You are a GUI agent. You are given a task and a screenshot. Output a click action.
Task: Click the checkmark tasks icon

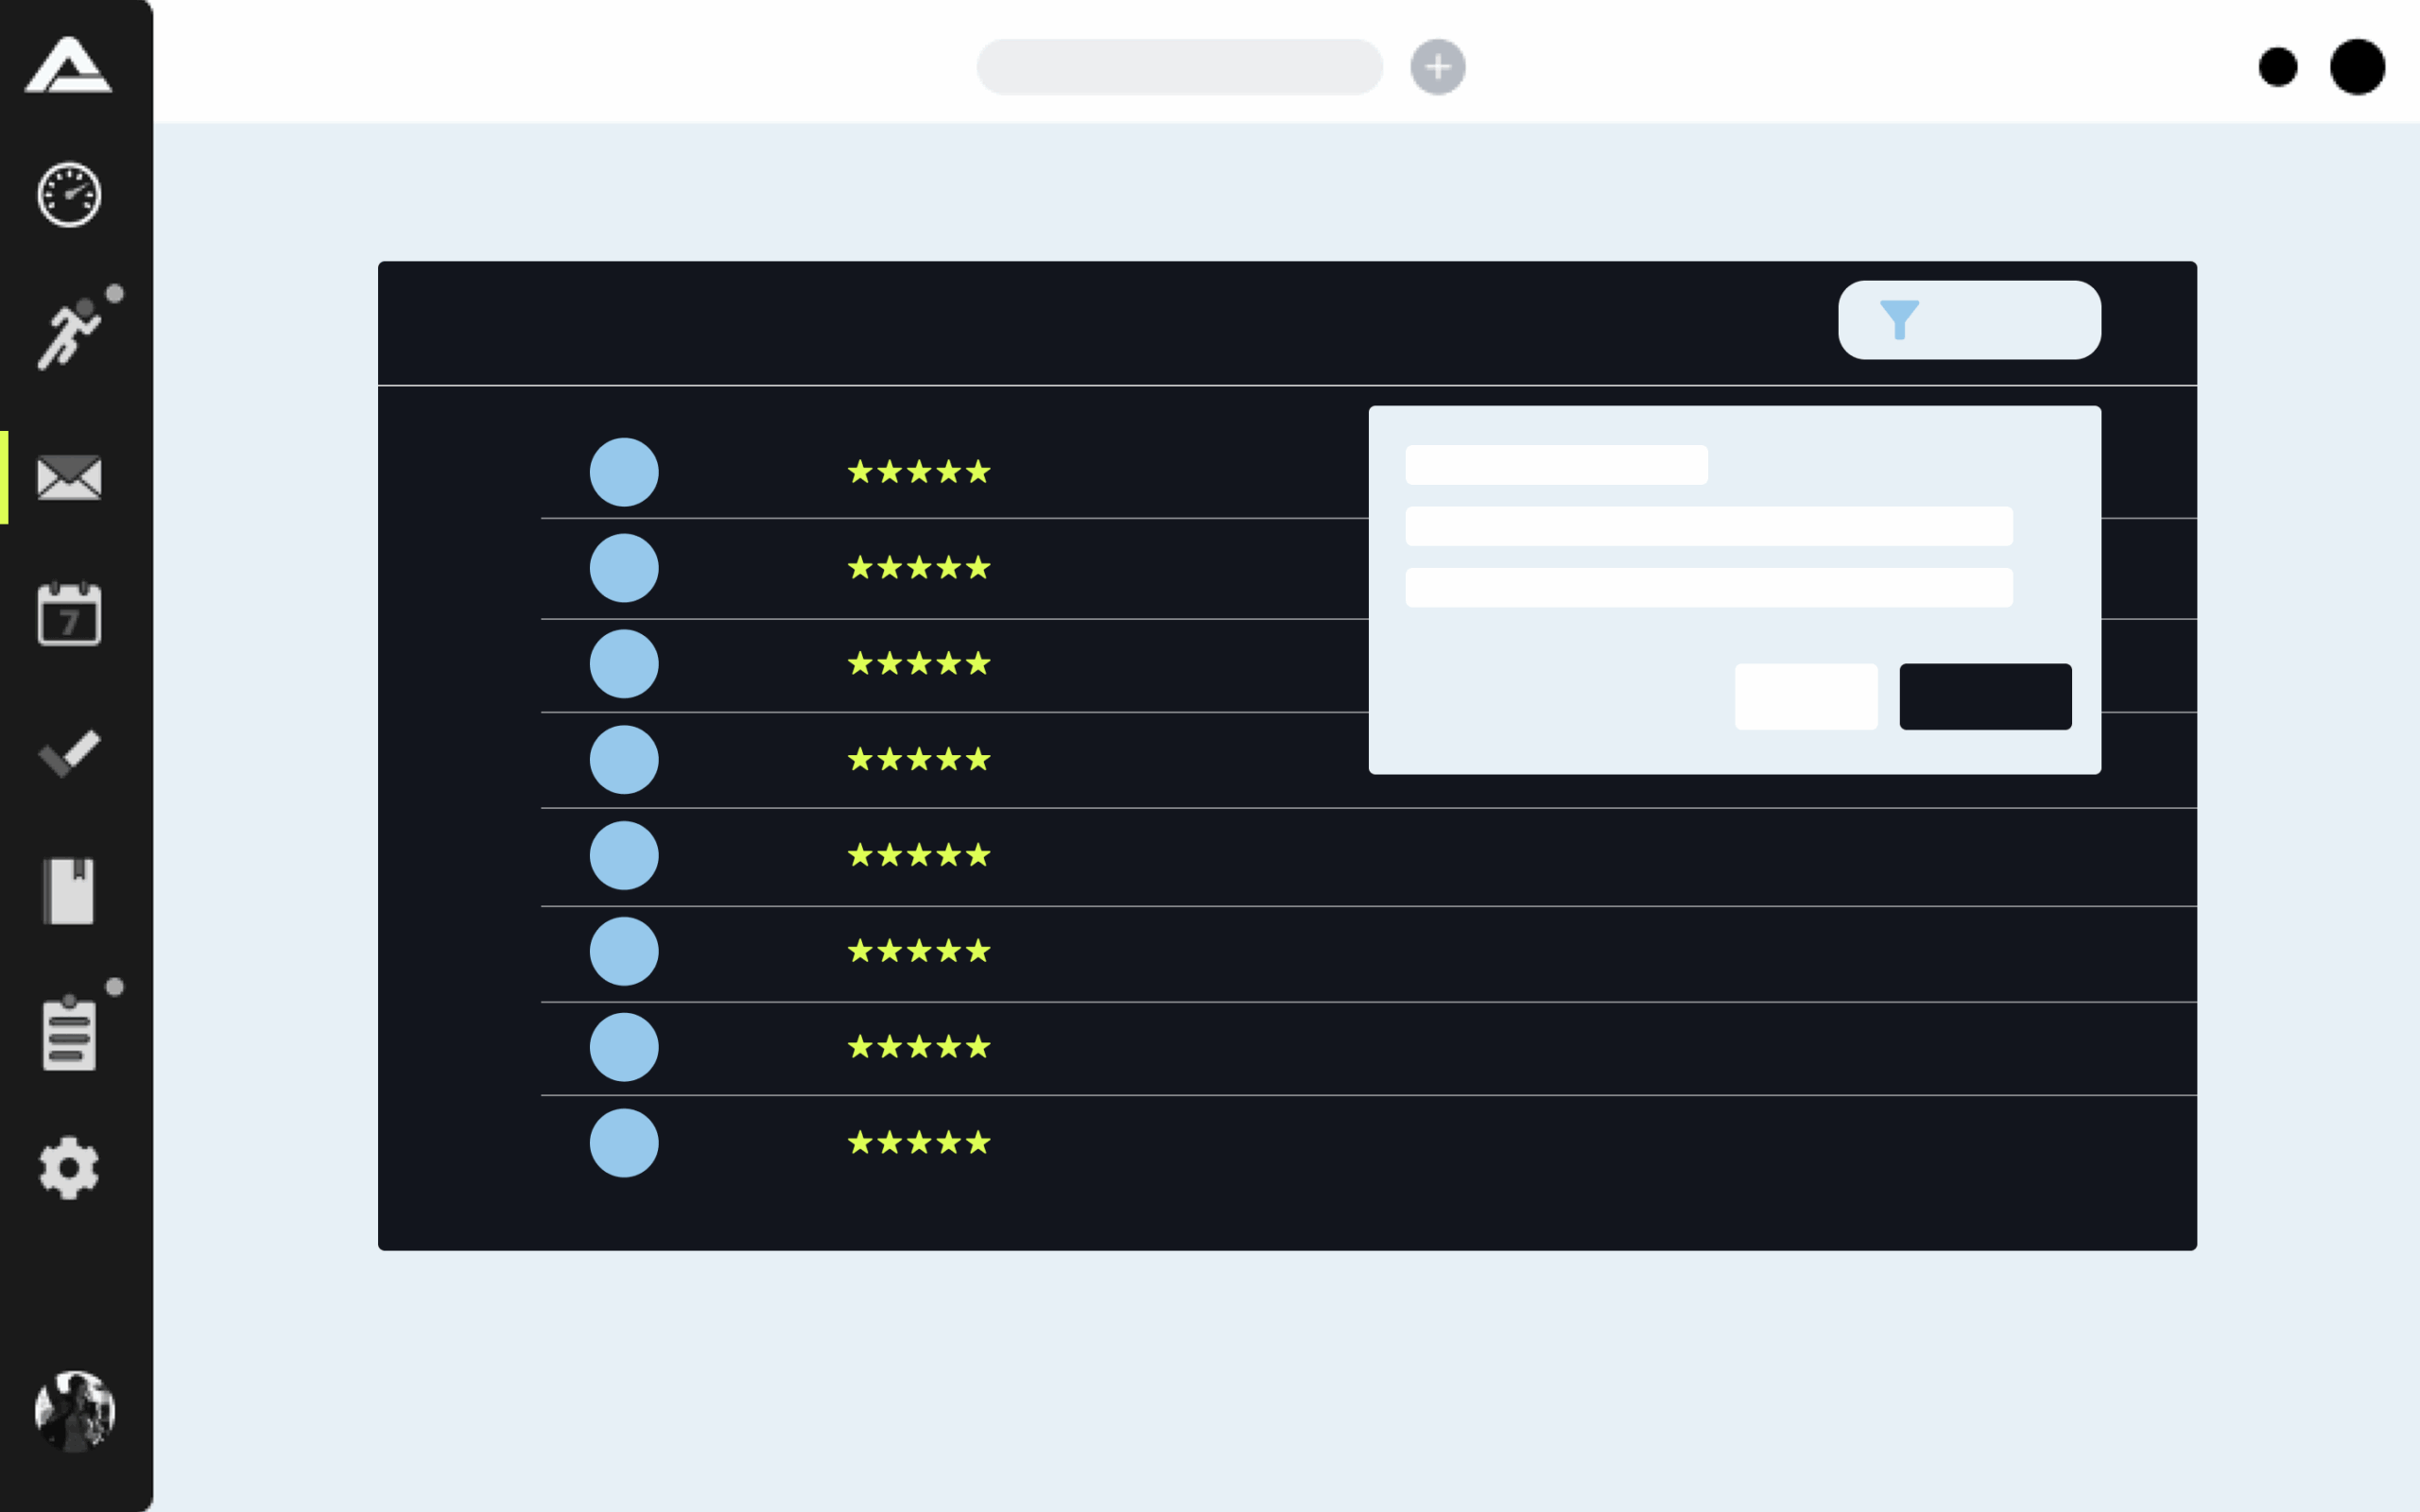(x=69, y=753)
